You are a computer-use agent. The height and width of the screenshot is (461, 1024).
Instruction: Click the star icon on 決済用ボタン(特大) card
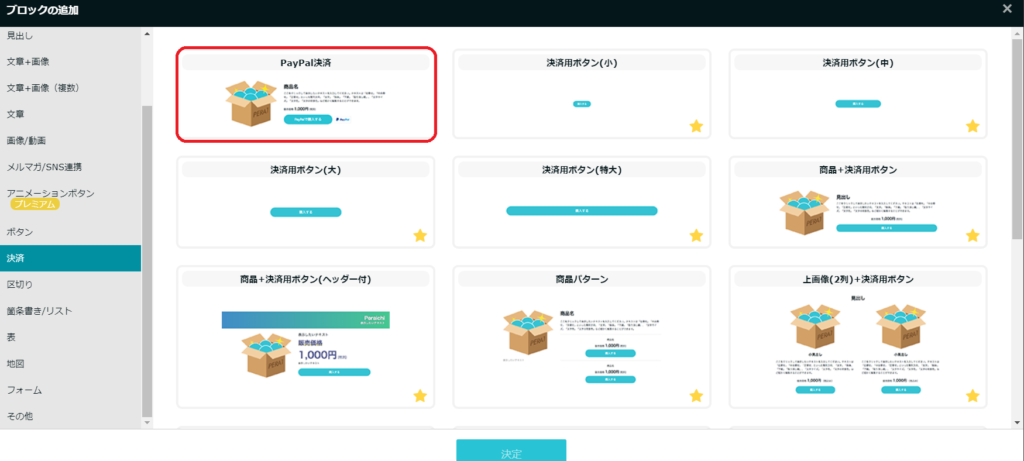point(695,236)
